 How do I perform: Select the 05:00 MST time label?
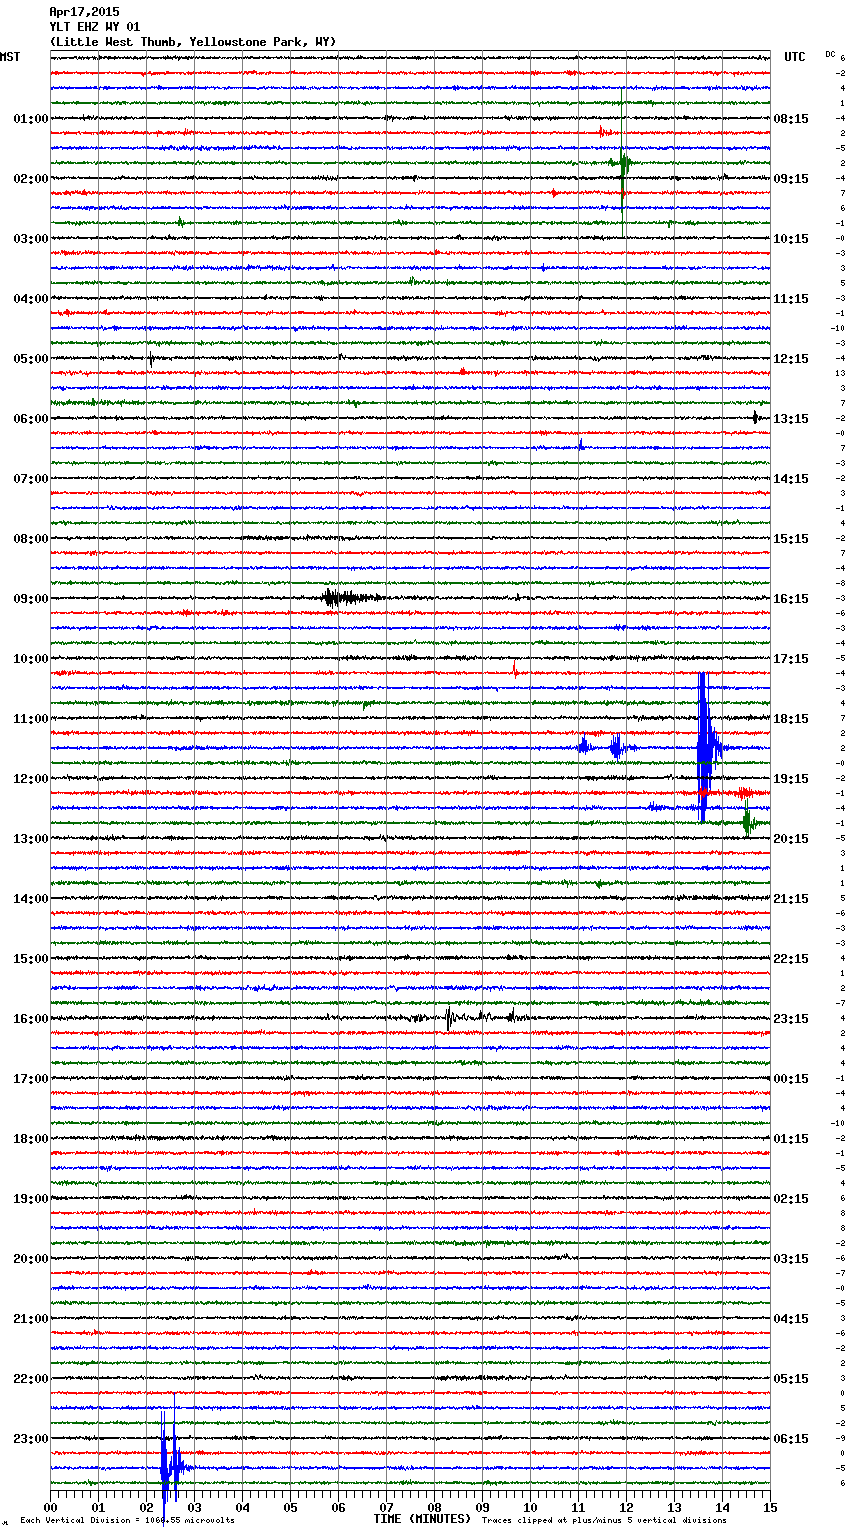pyautogui.click(x=31, y=359)
